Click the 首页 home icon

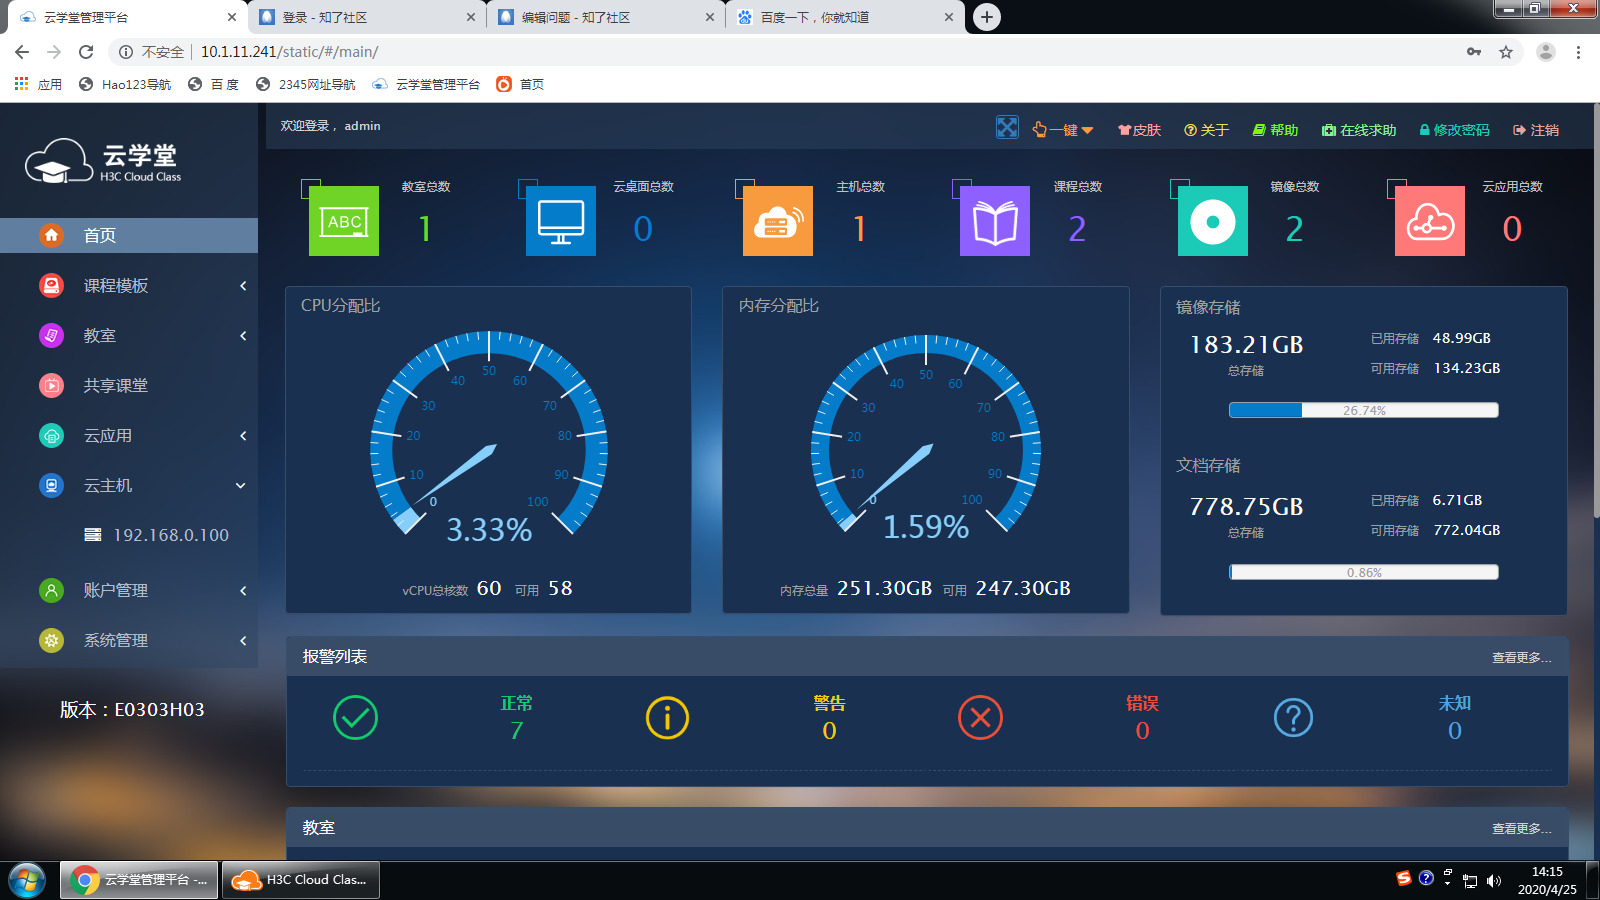pos(51,235)
